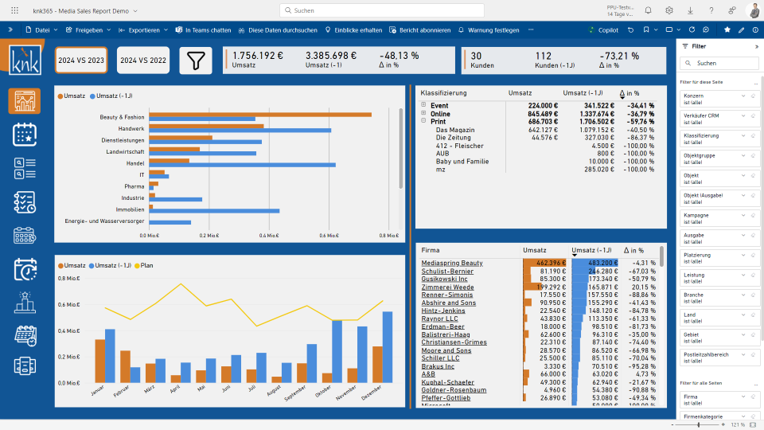
Task: Expand the Ausgabe filter card chevron
Action: tap(743, 235)
